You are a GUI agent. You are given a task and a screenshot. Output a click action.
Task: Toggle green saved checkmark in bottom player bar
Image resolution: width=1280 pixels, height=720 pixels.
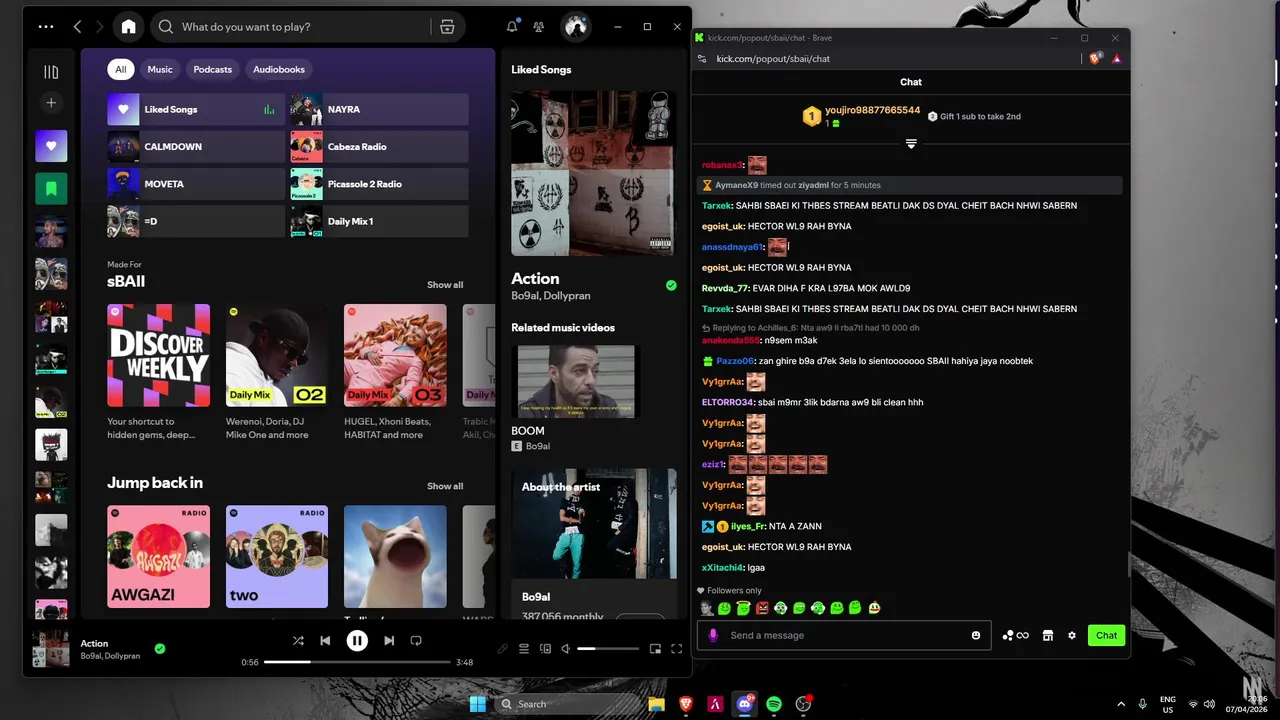[160, 649]
